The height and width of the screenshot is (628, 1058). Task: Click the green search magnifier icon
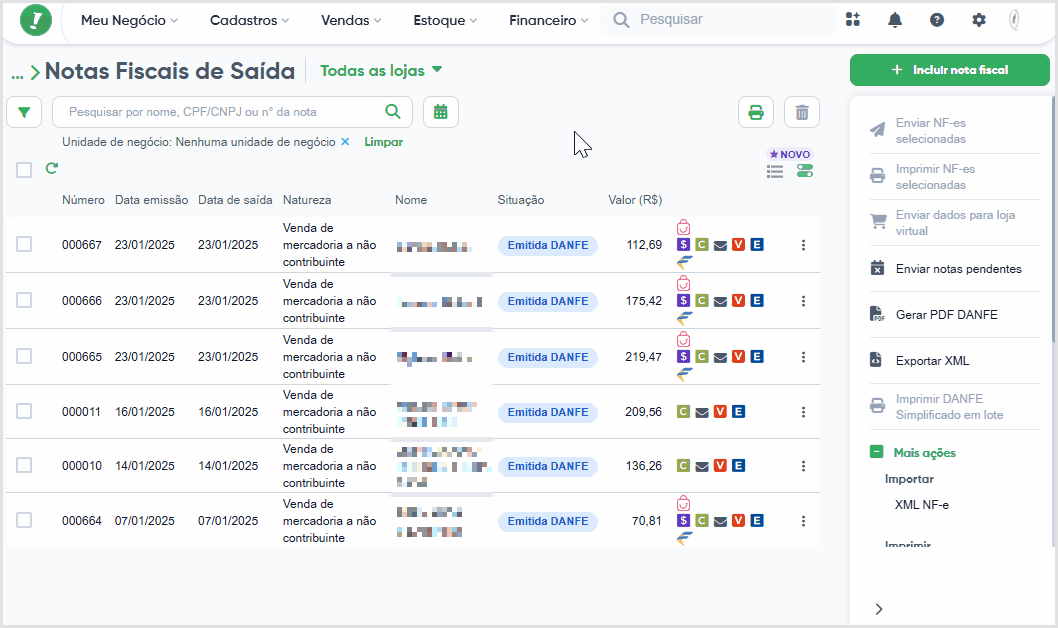(x=393, y=111)
